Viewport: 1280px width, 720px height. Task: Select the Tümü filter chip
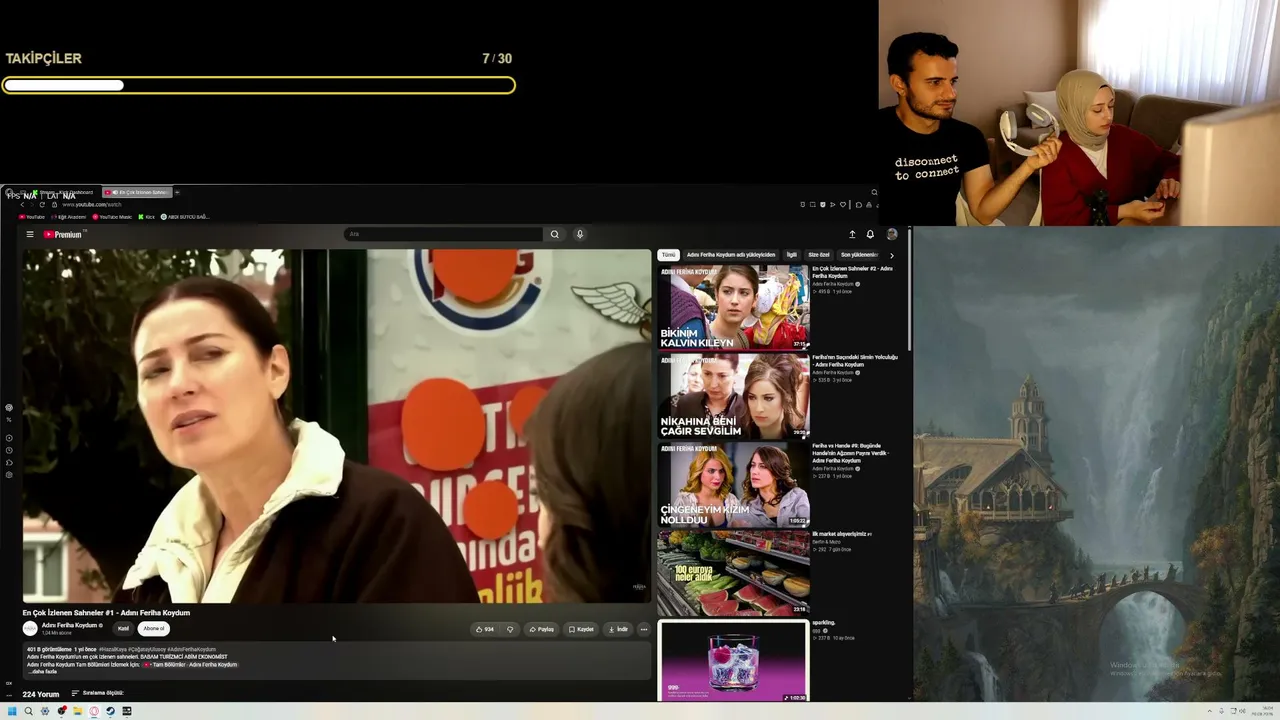[668, 255]
